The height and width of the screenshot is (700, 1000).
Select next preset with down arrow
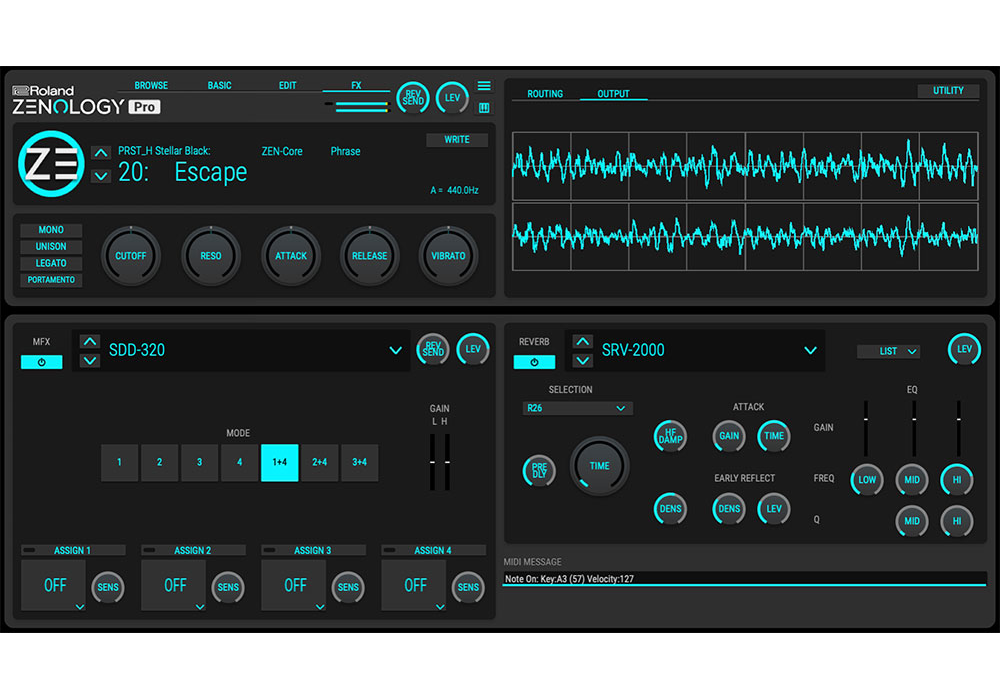pyautogui.click(x=101, y=175)
